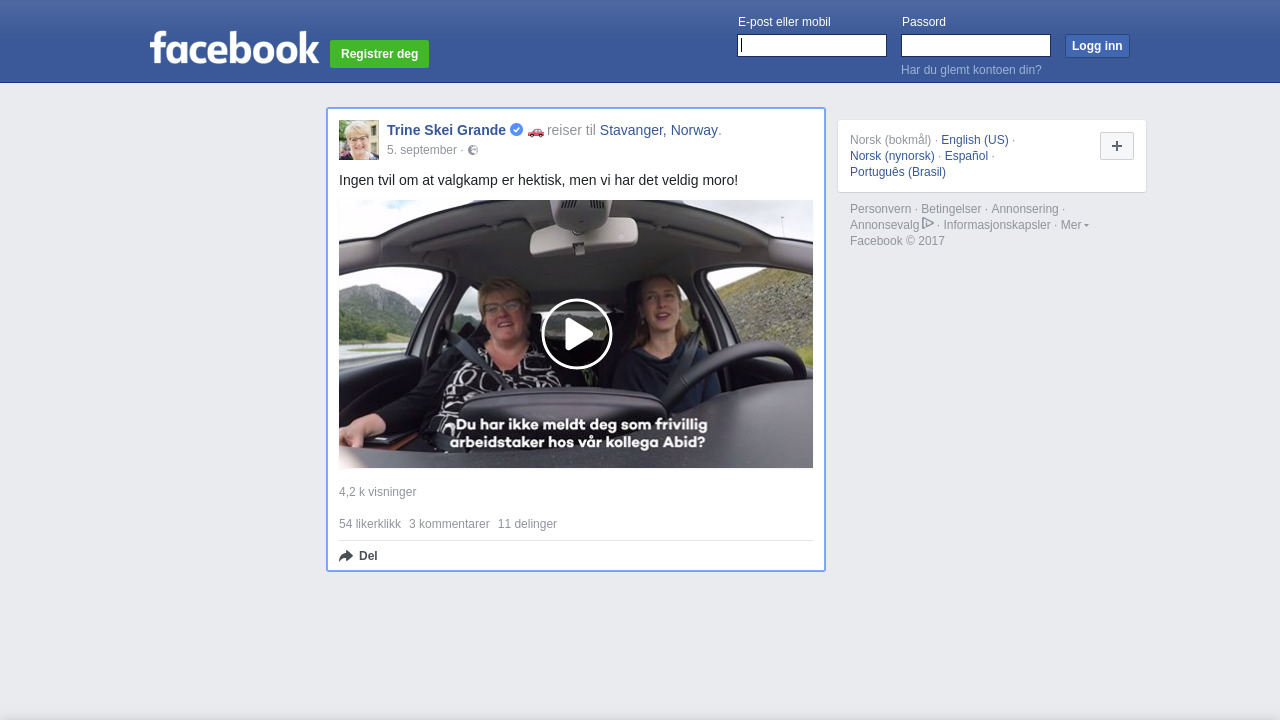
Task: Click the 'Facebook © 2017' copyright text
Action: click(x=897, y=241)
